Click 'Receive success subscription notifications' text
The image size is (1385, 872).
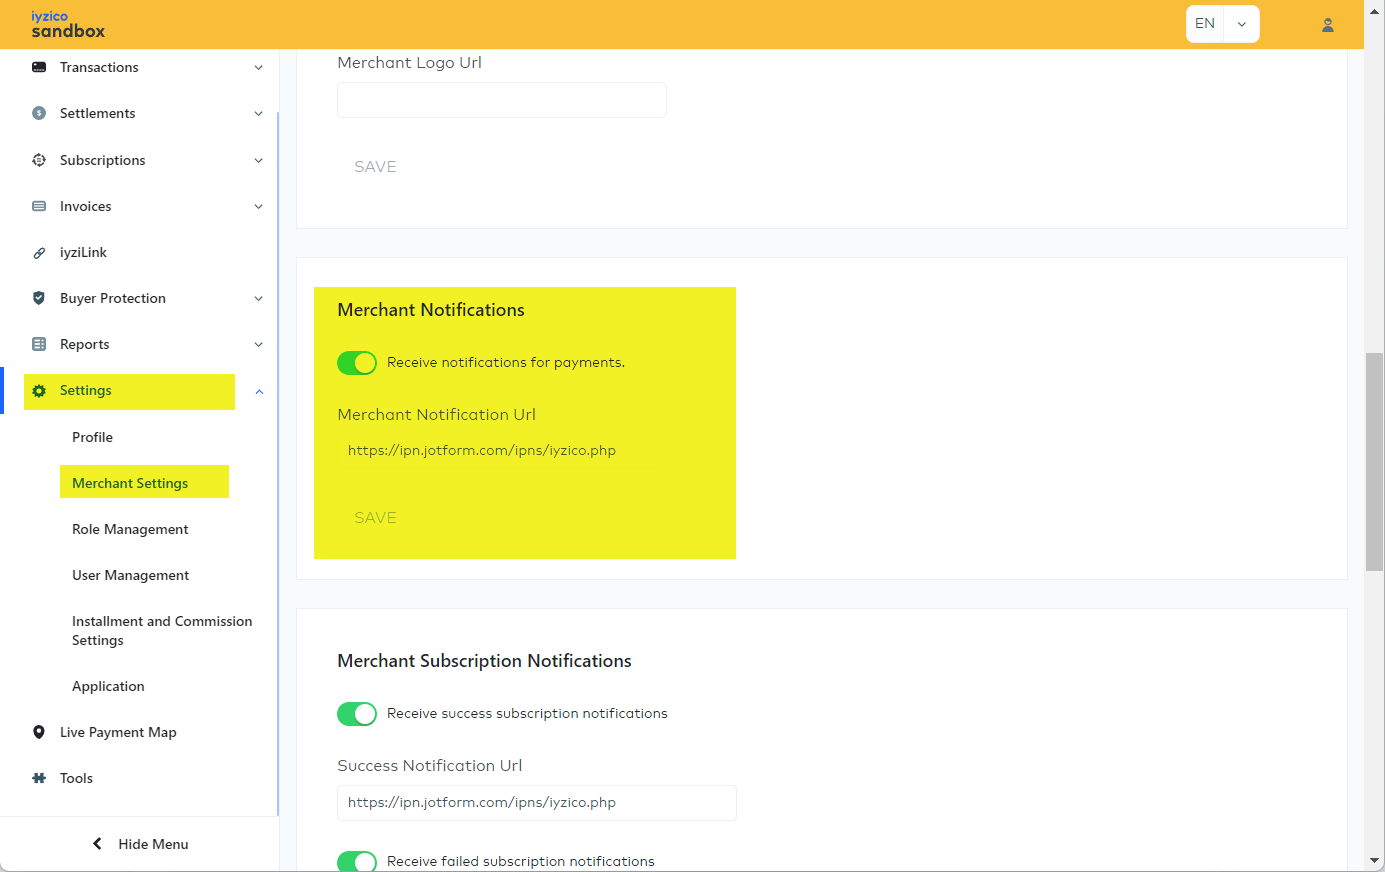(x=527, y=714)
